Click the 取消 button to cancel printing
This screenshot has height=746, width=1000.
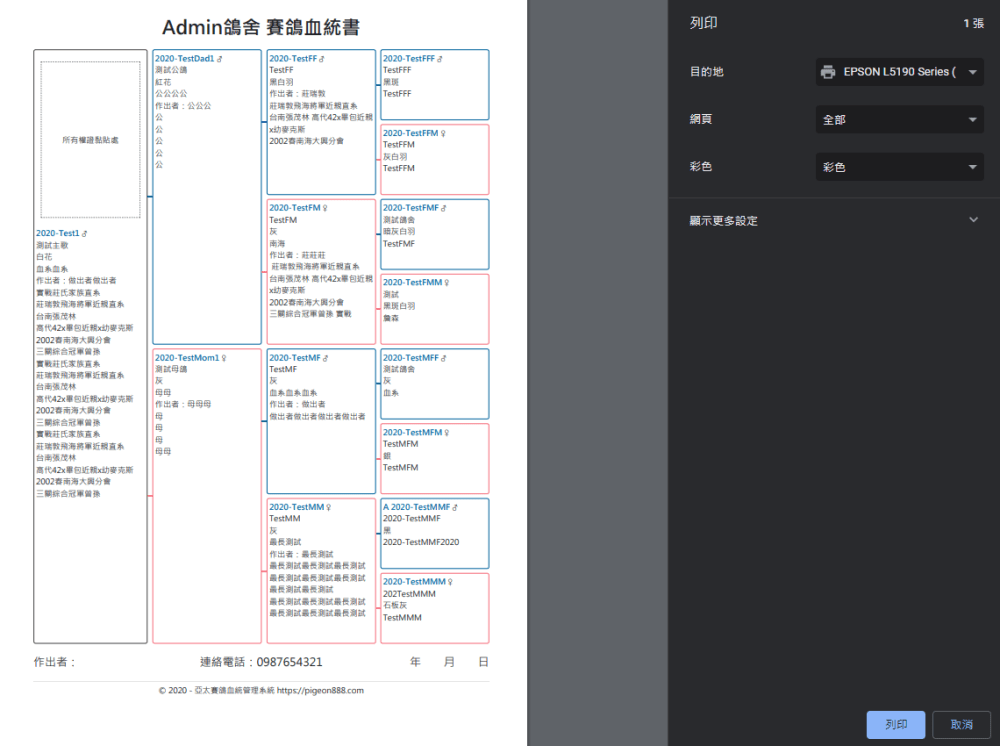[x=960, y=724]
